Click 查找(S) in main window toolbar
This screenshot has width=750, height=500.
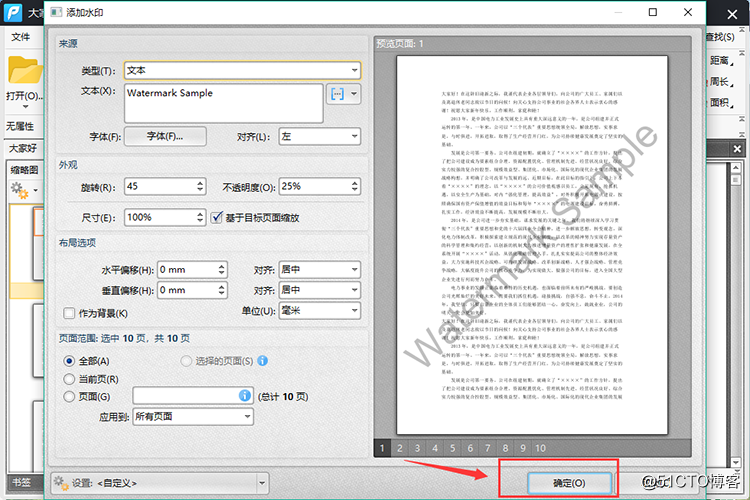coord(719,37)
